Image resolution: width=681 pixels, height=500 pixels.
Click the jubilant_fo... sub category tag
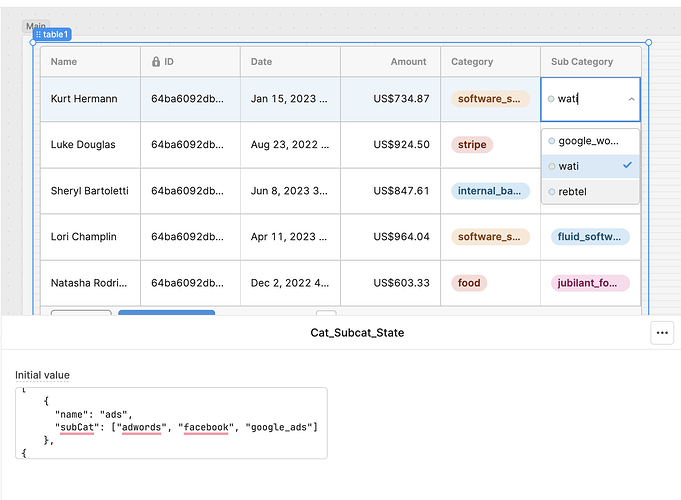click(590, 283)
